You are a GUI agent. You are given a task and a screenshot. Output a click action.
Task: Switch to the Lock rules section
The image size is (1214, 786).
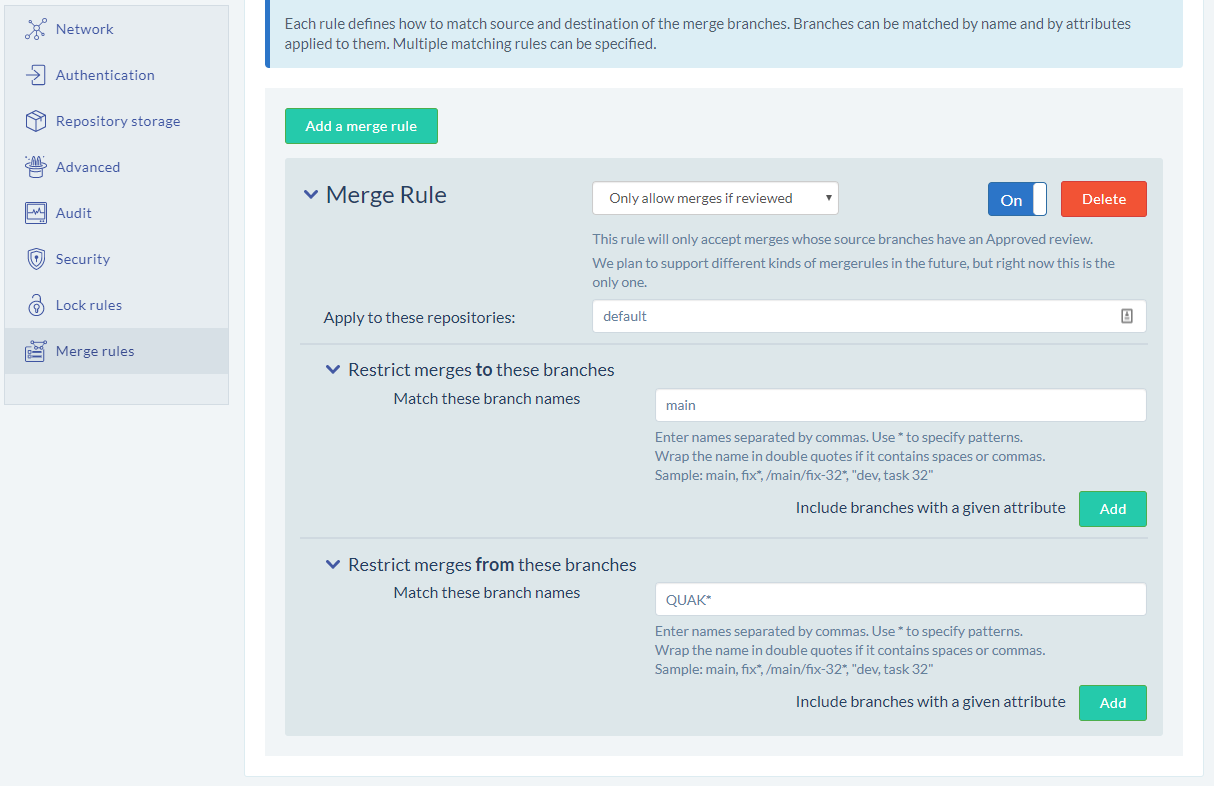87,304
